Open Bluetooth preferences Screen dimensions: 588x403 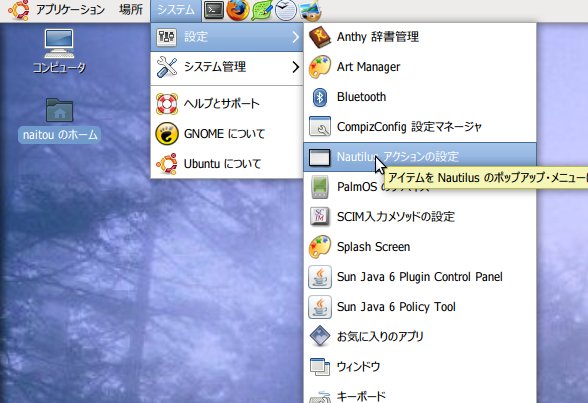[420, 97]
